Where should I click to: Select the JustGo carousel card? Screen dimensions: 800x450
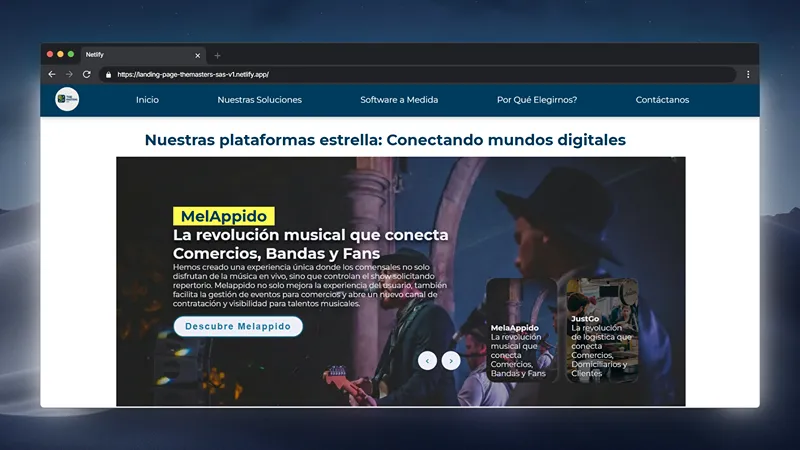pyautogui.click(x=602, y=330)
